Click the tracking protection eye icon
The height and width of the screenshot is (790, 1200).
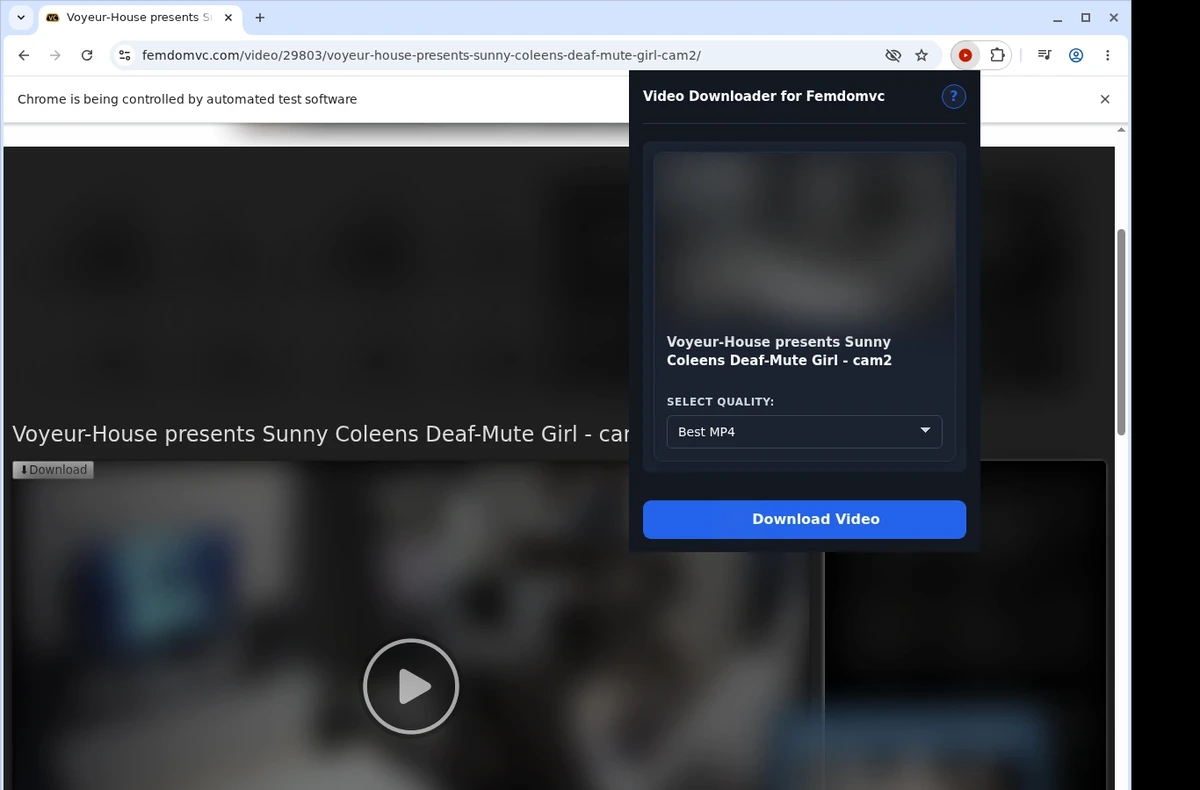click(x=893, y=56)
